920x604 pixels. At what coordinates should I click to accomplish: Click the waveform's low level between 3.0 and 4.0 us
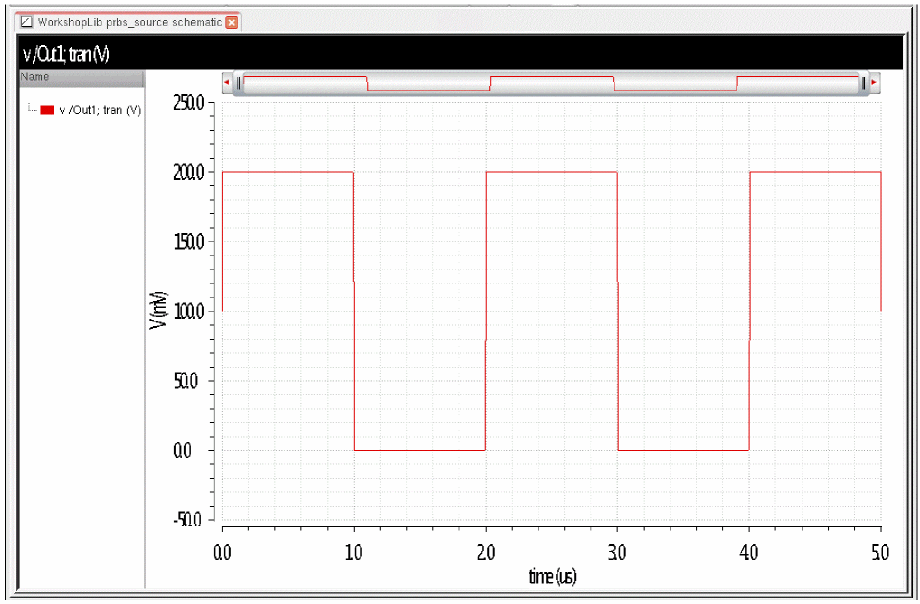pos(684,450)
